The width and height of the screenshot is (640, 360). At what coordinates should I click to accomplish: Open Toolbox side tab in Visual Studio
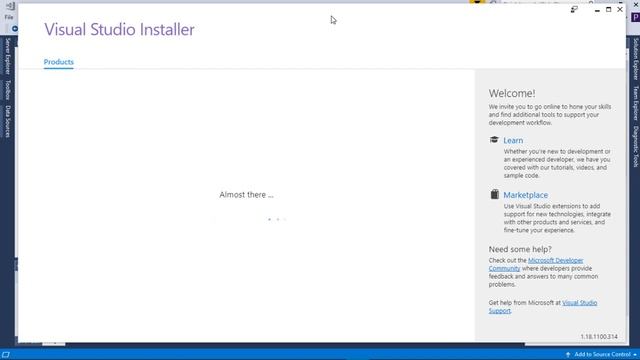click(8, 90)
